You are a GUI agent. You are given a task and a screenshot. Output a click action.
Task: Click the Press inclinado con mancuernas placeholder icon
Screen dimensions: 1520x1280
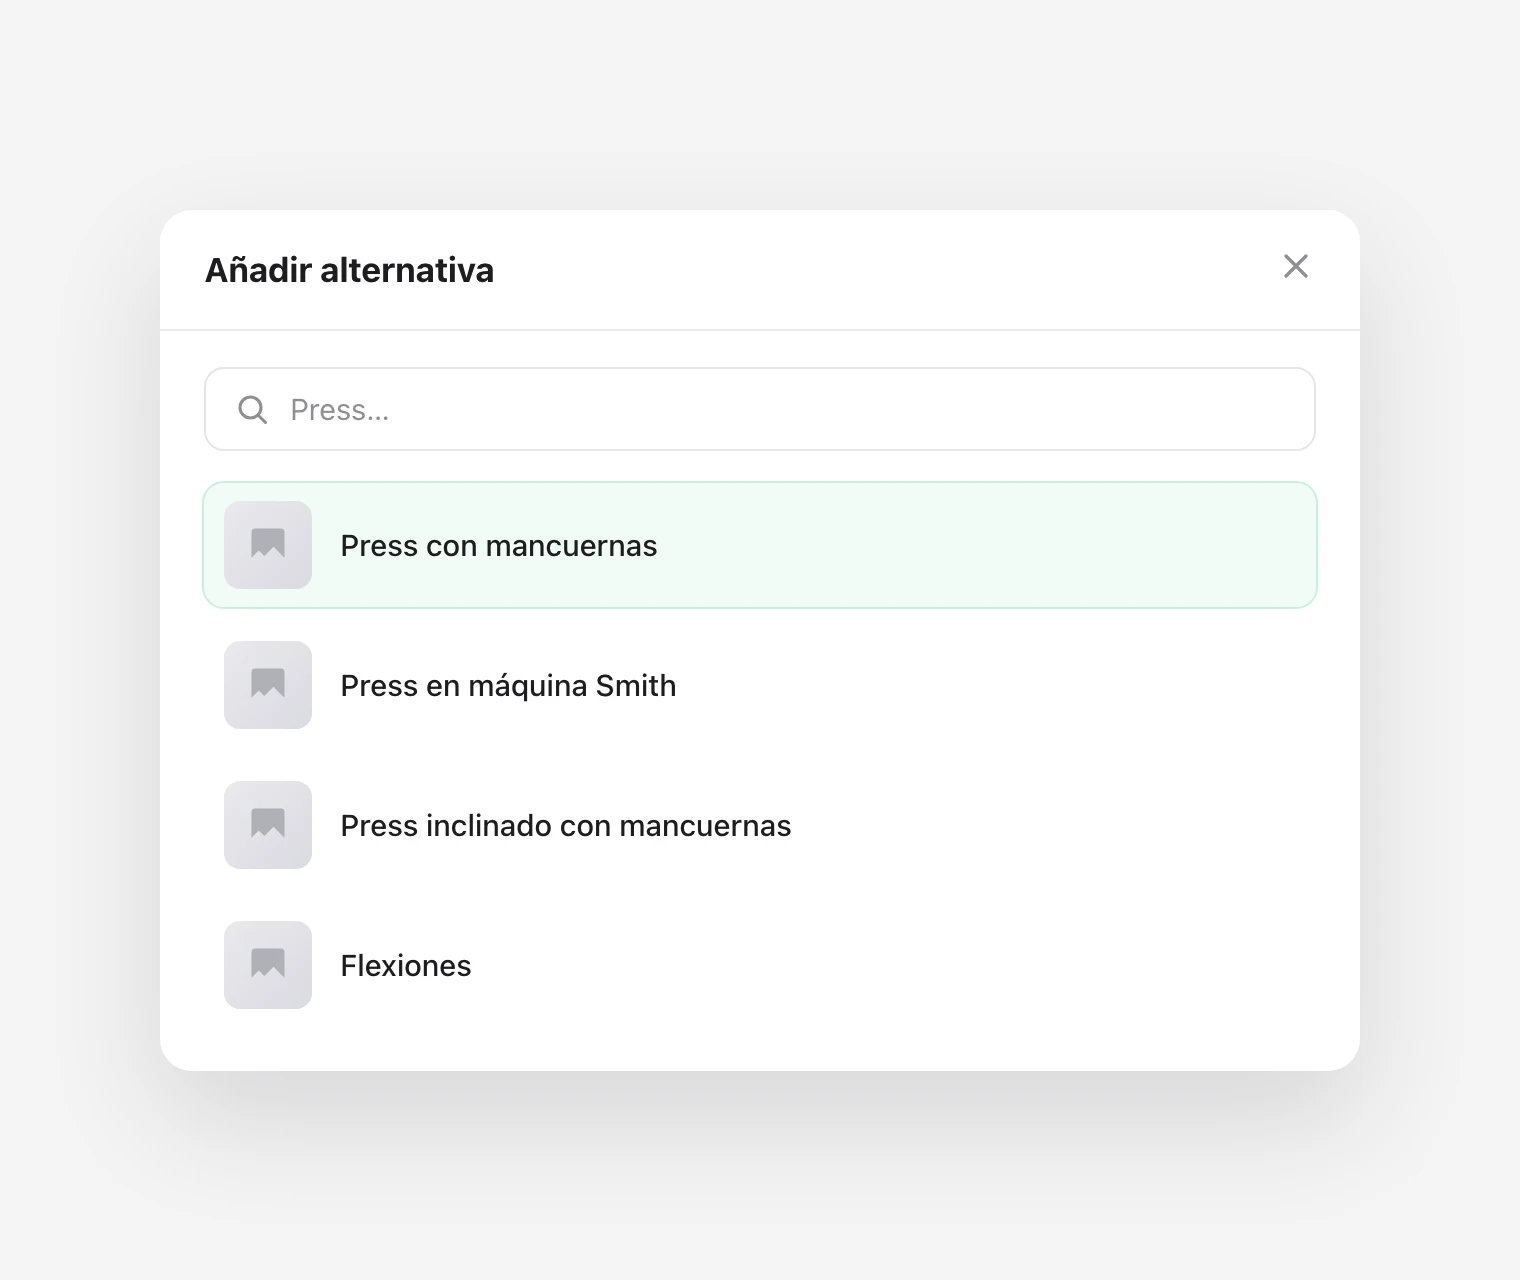[268, 824]
